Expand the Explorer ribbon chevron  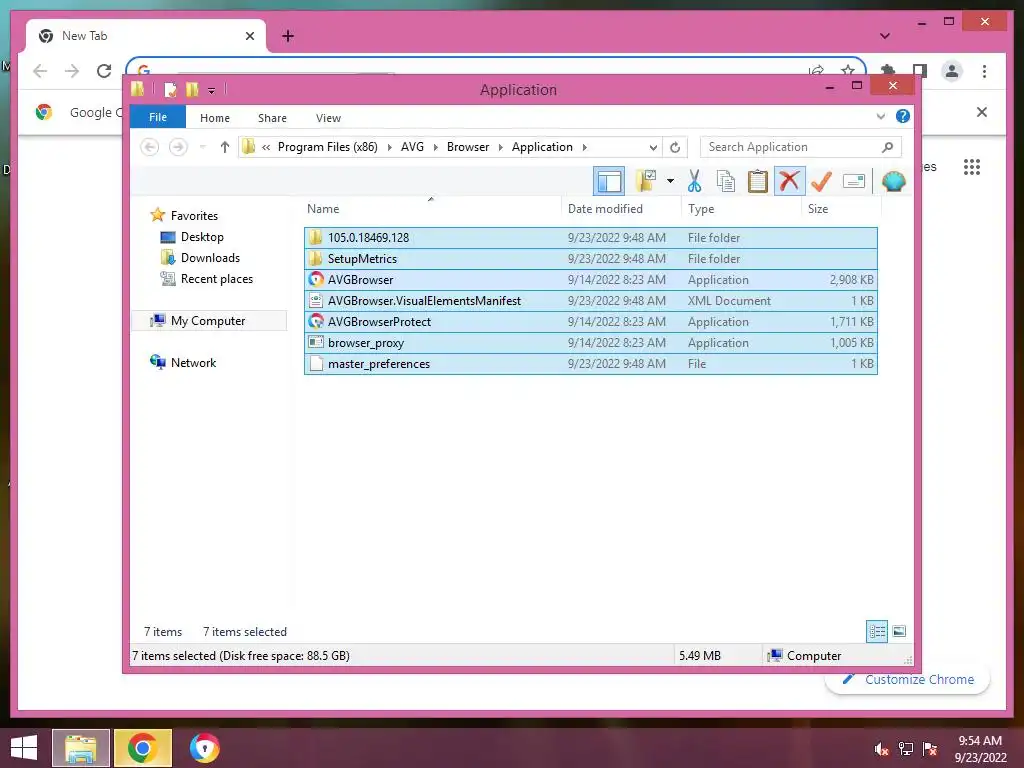880,117
